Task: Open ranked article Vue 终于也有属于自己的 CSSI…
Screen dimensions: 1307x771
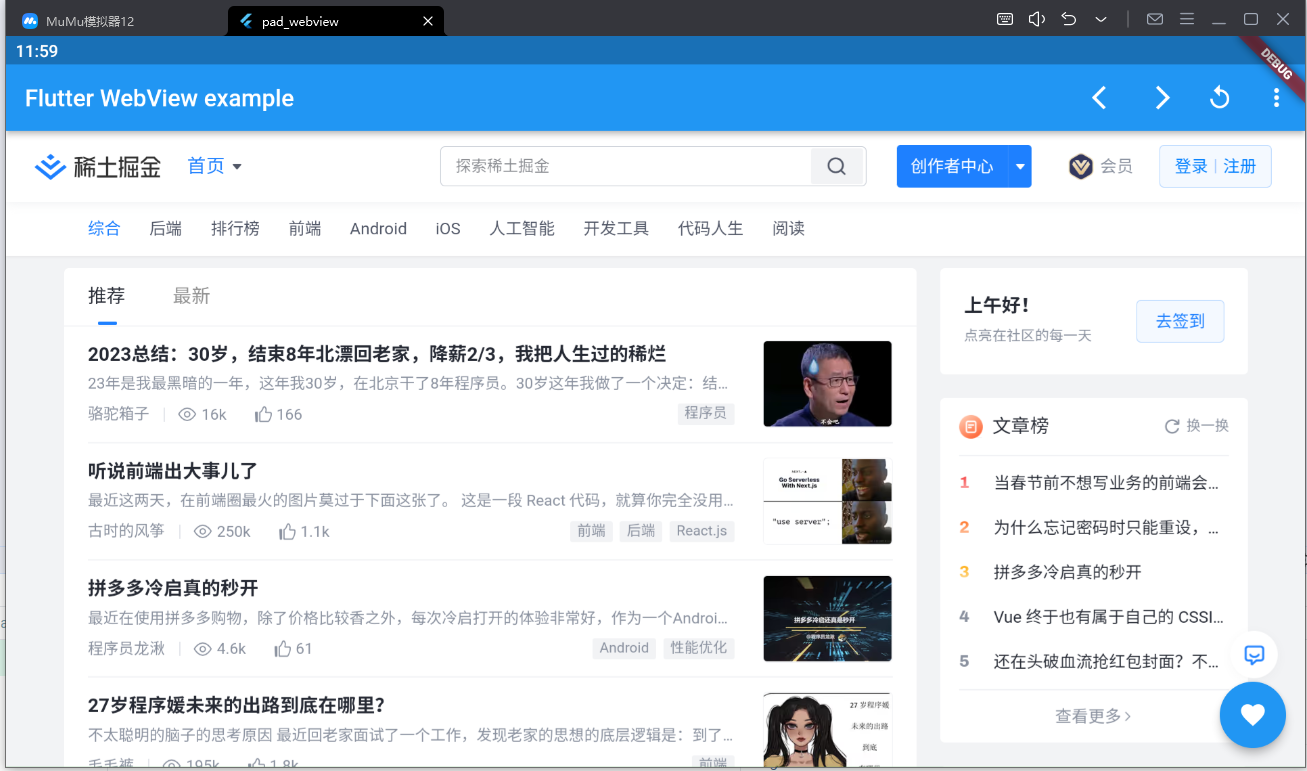Action: coord(1109,617)
